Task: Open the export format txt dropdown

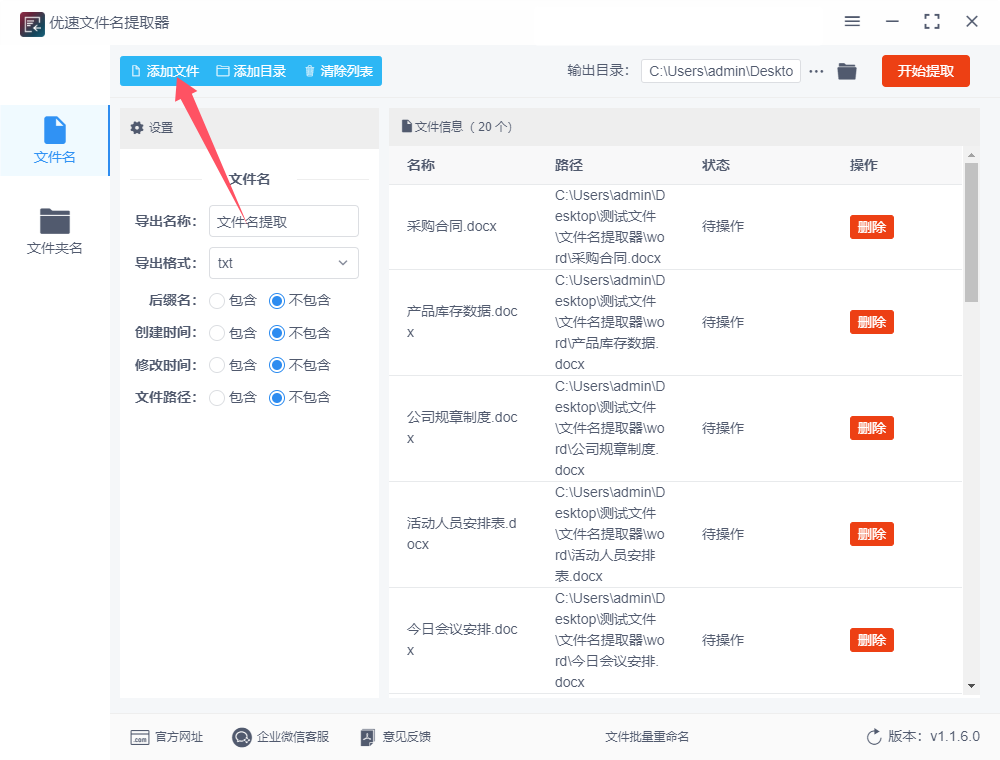Action: pos(284,263)
